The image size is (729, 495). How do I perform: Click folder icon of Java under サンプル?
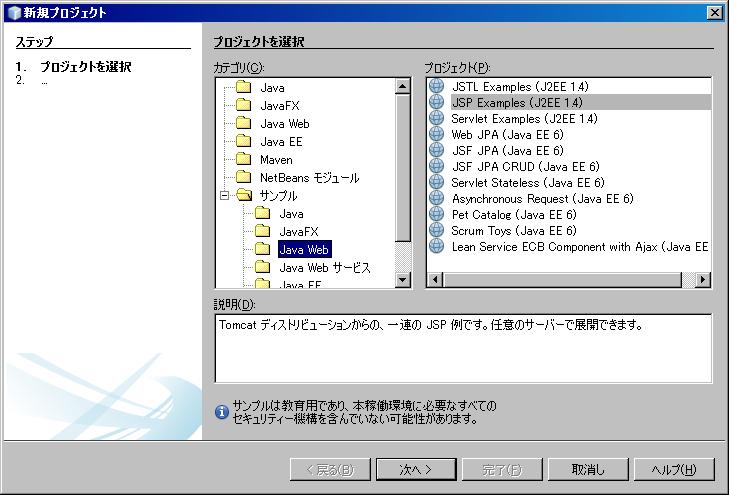(263, 213)
